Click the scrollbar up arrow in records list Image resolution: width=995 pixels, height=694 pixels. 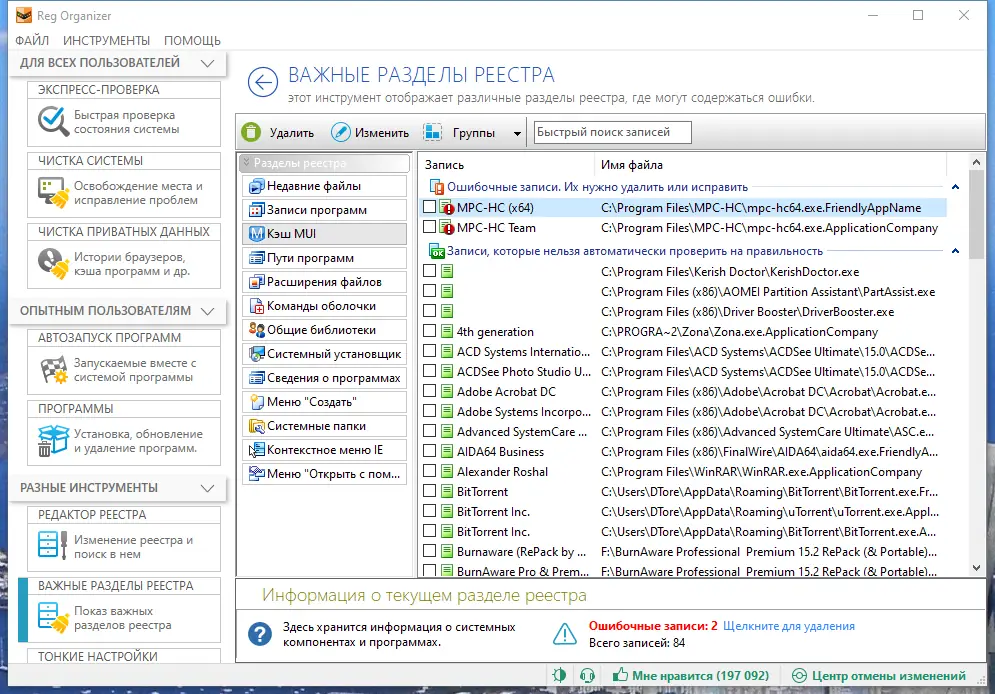pos(977,162)
